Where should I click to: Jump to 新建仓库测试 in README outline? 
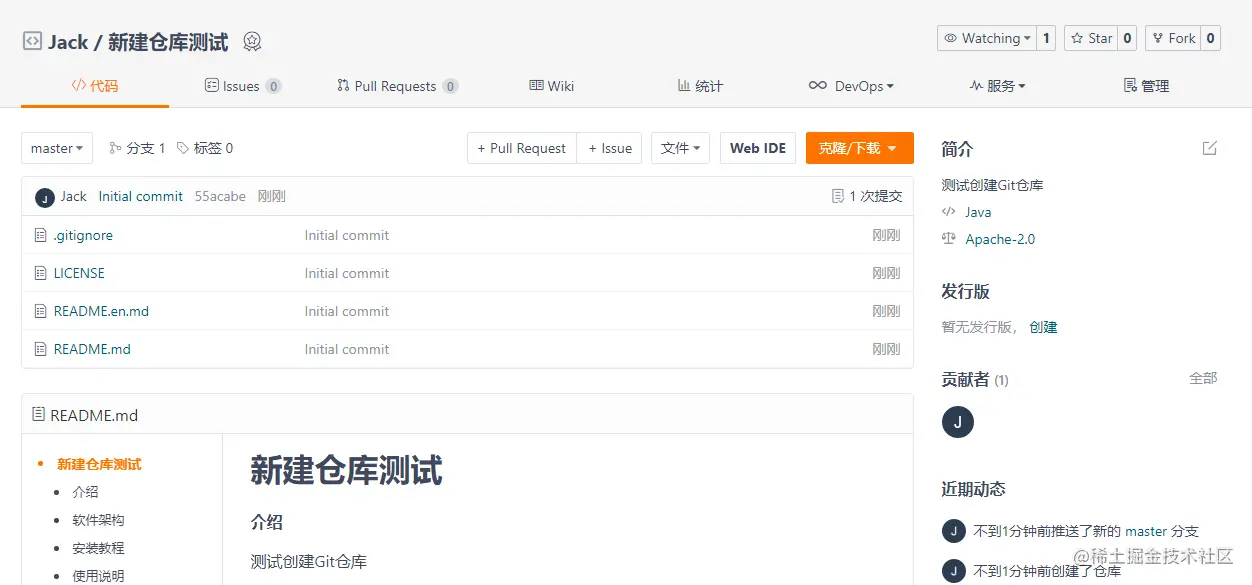(99, 464)
